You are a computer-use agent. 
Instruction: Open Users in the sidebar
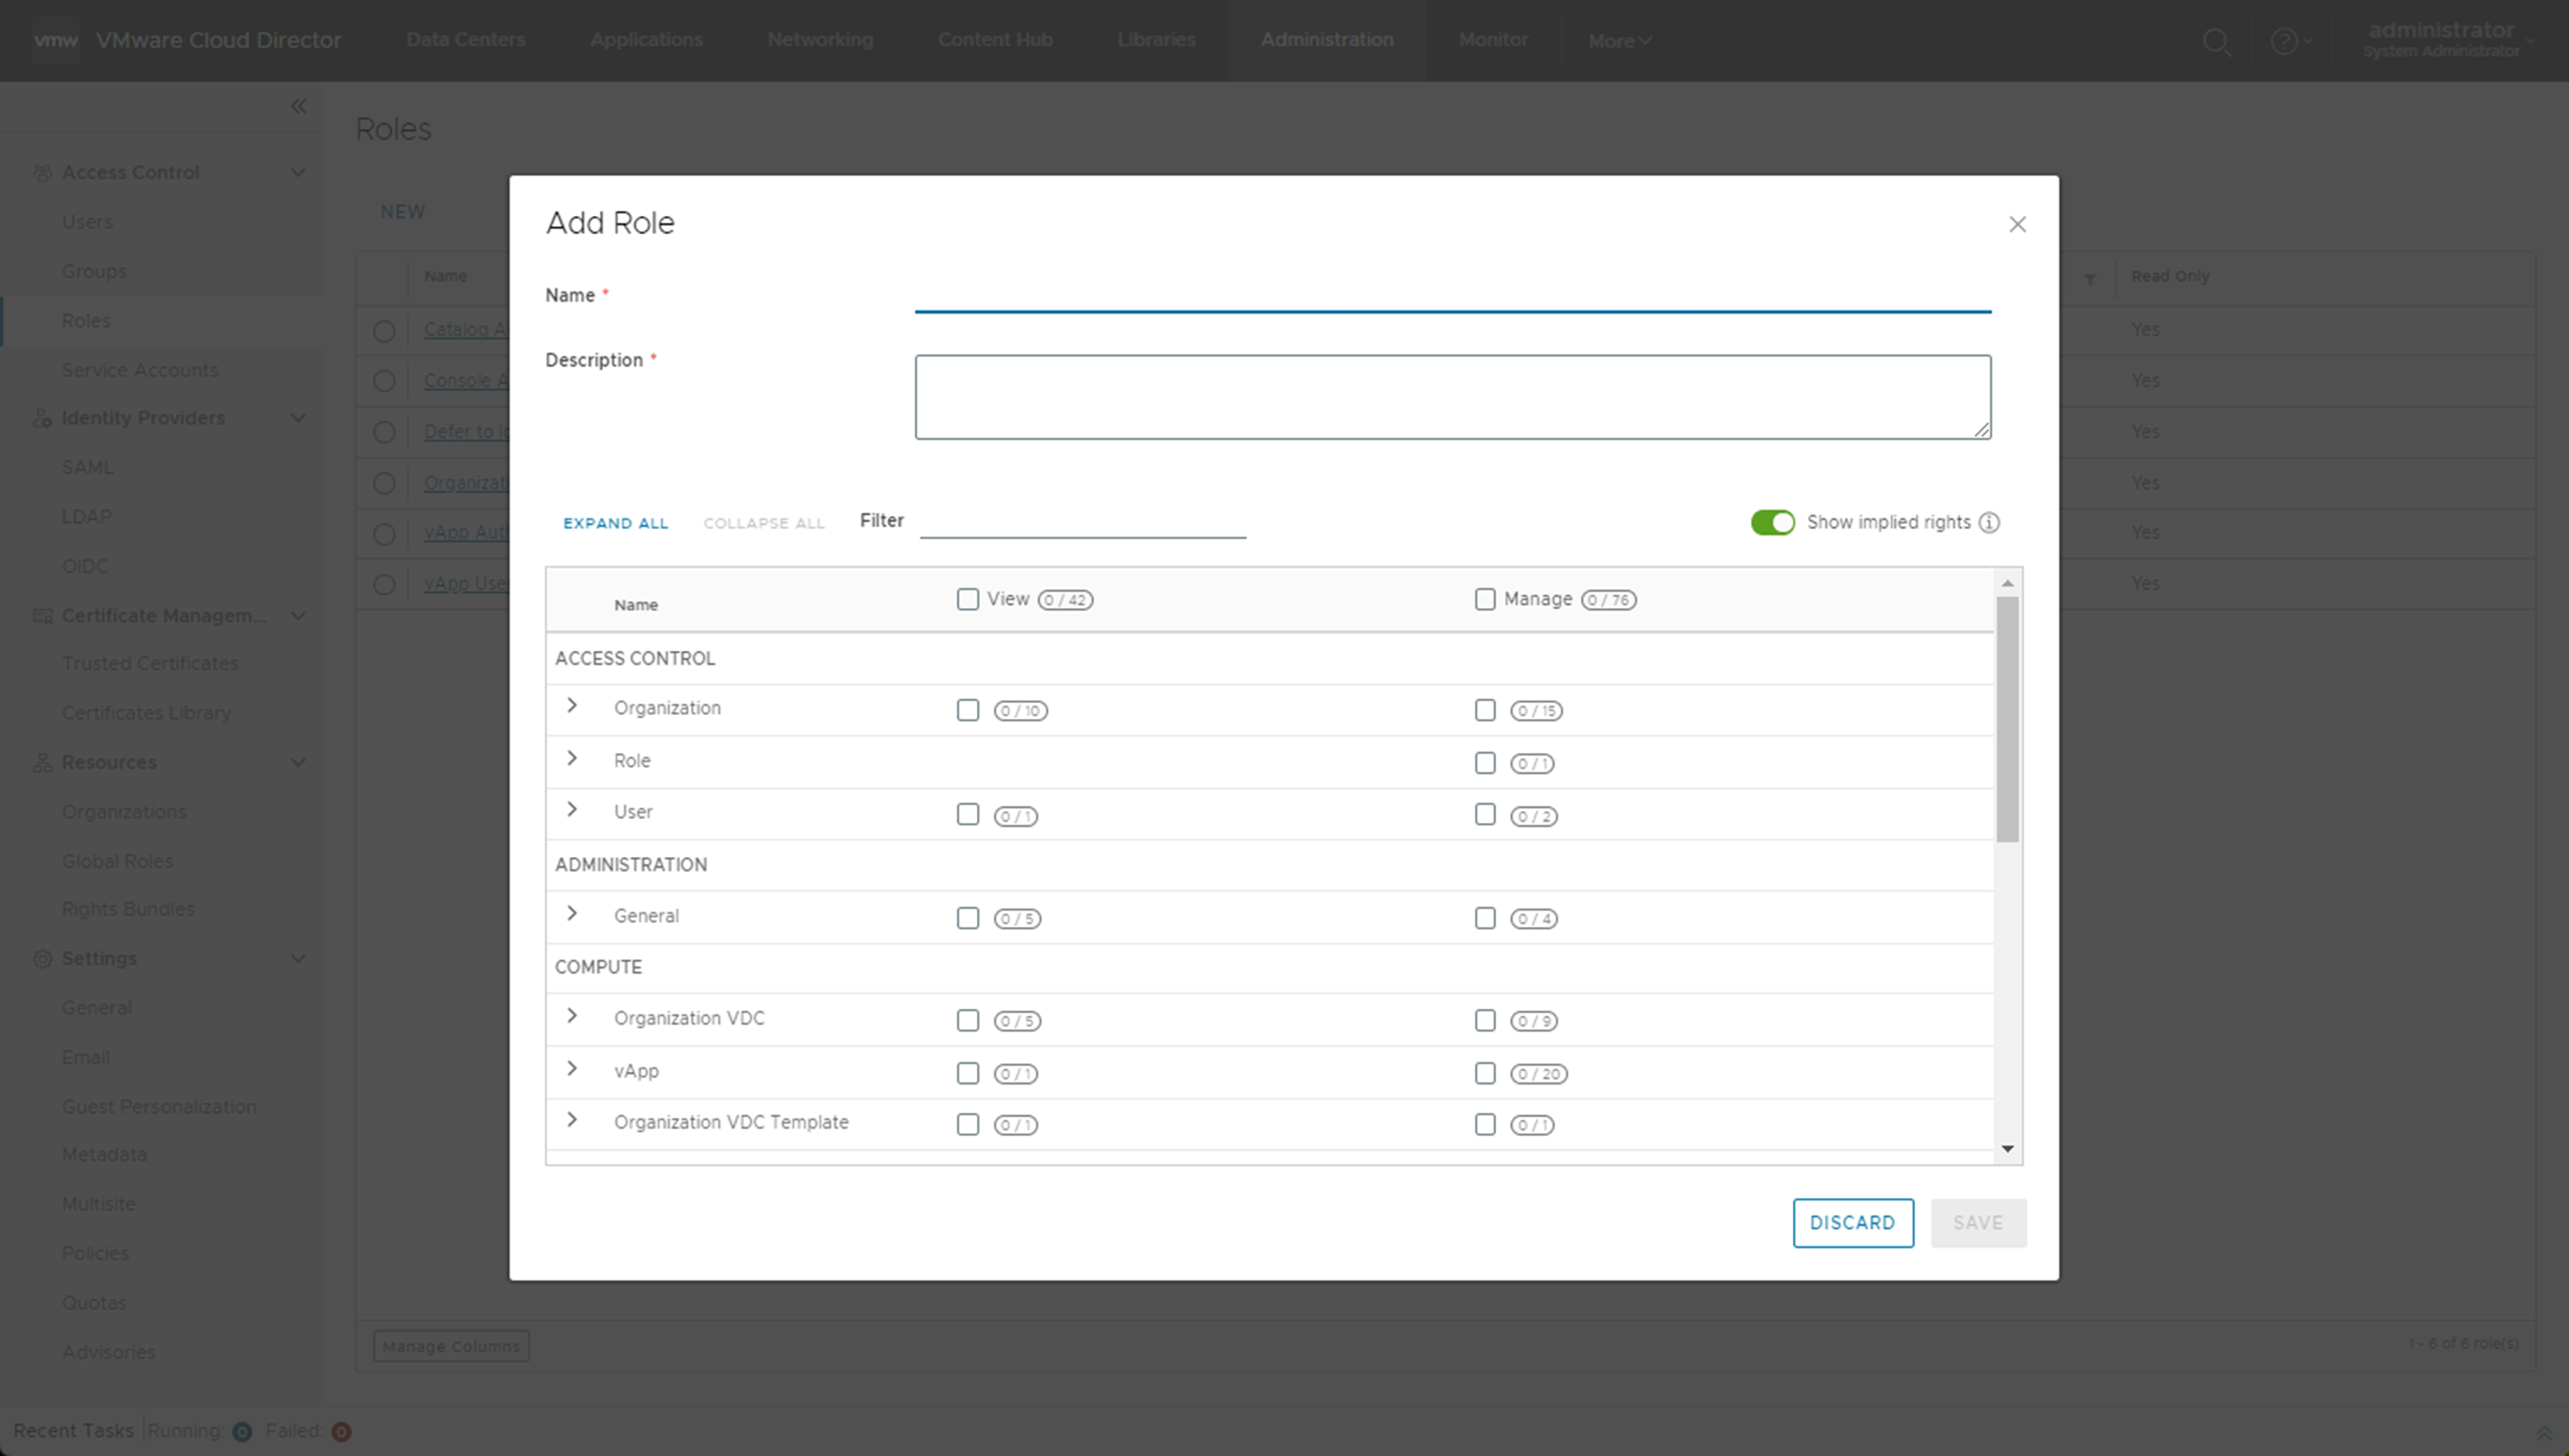point(87,222)
